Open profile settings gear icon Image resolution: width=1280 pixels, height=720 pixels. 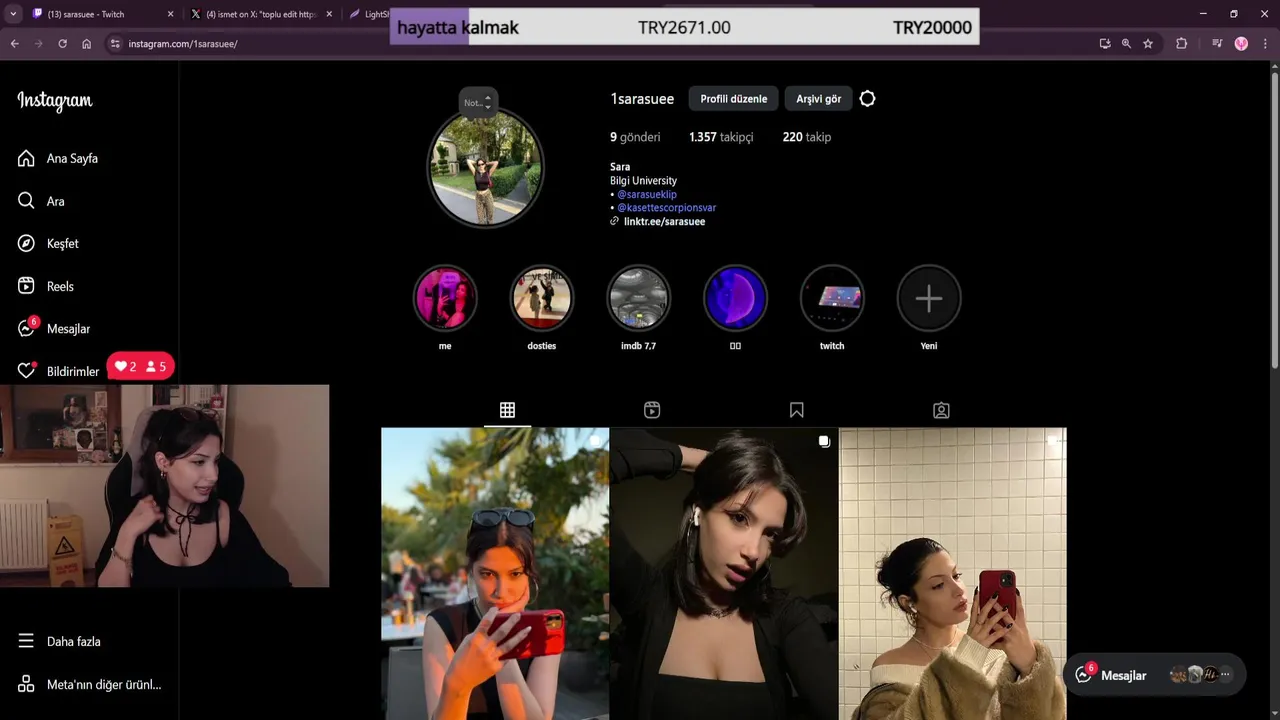coord(867,99)
